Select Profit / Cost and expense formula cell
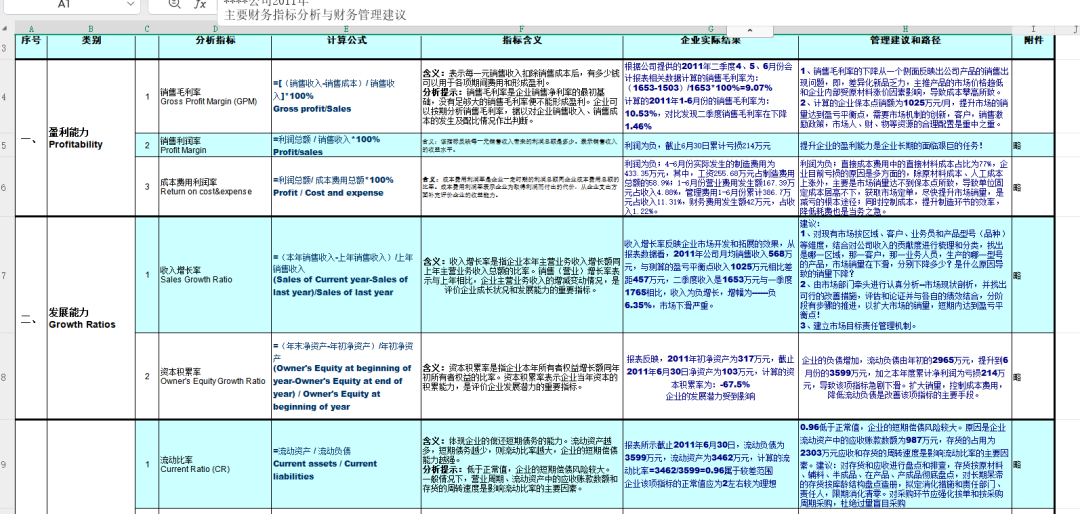 (x=346, y=187)
